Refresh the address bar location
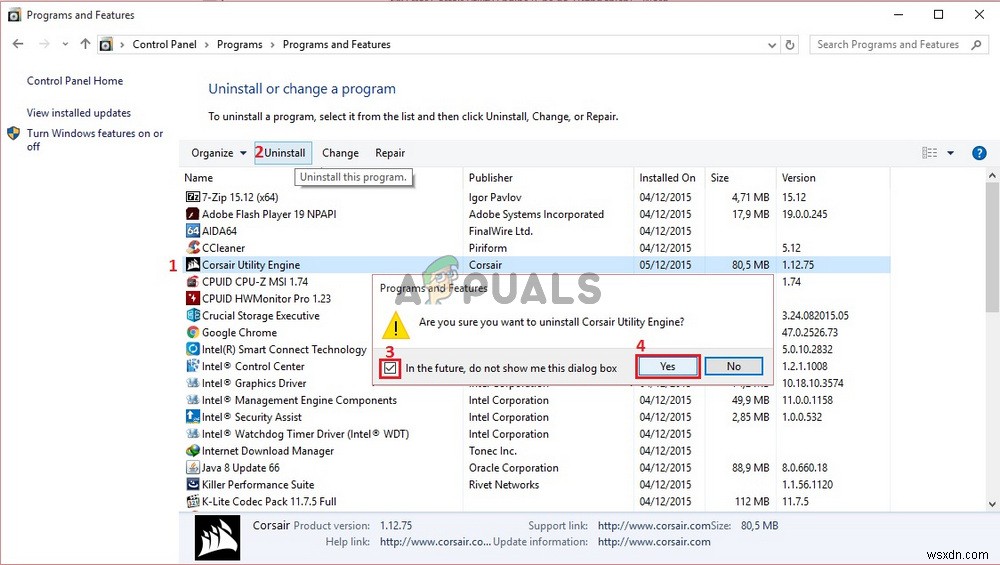 pyautogui.click(x=790, y=45)
